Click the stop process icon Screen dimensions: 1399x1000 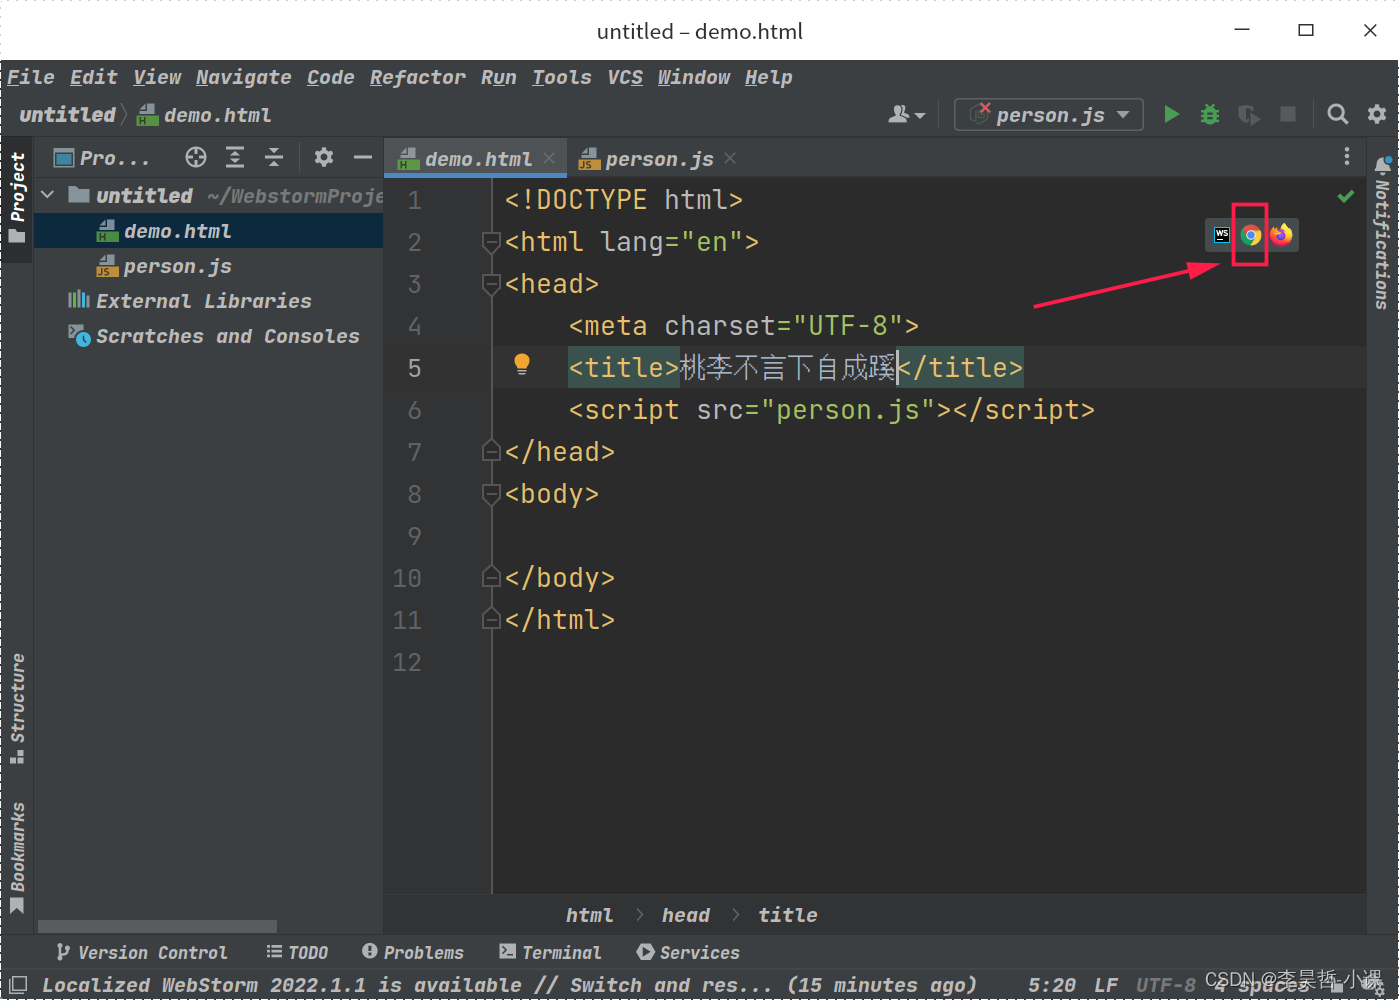coord(1288,115)
